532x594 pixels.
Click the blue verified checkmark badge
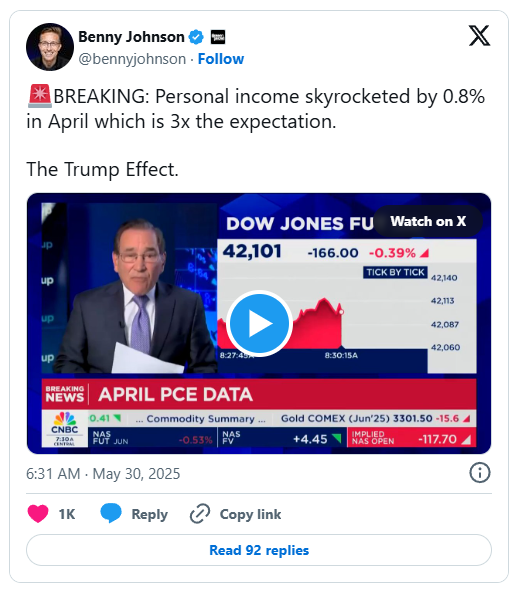(x=196, y=37)
